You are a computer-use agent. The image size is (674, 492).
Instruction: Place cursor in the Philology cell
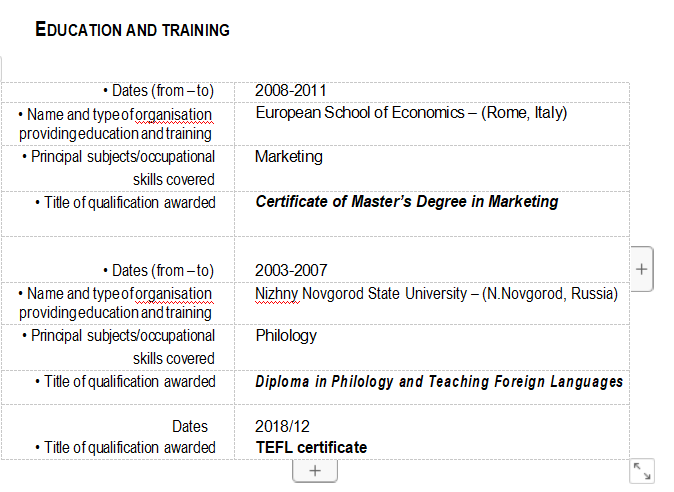click(286, 336)
